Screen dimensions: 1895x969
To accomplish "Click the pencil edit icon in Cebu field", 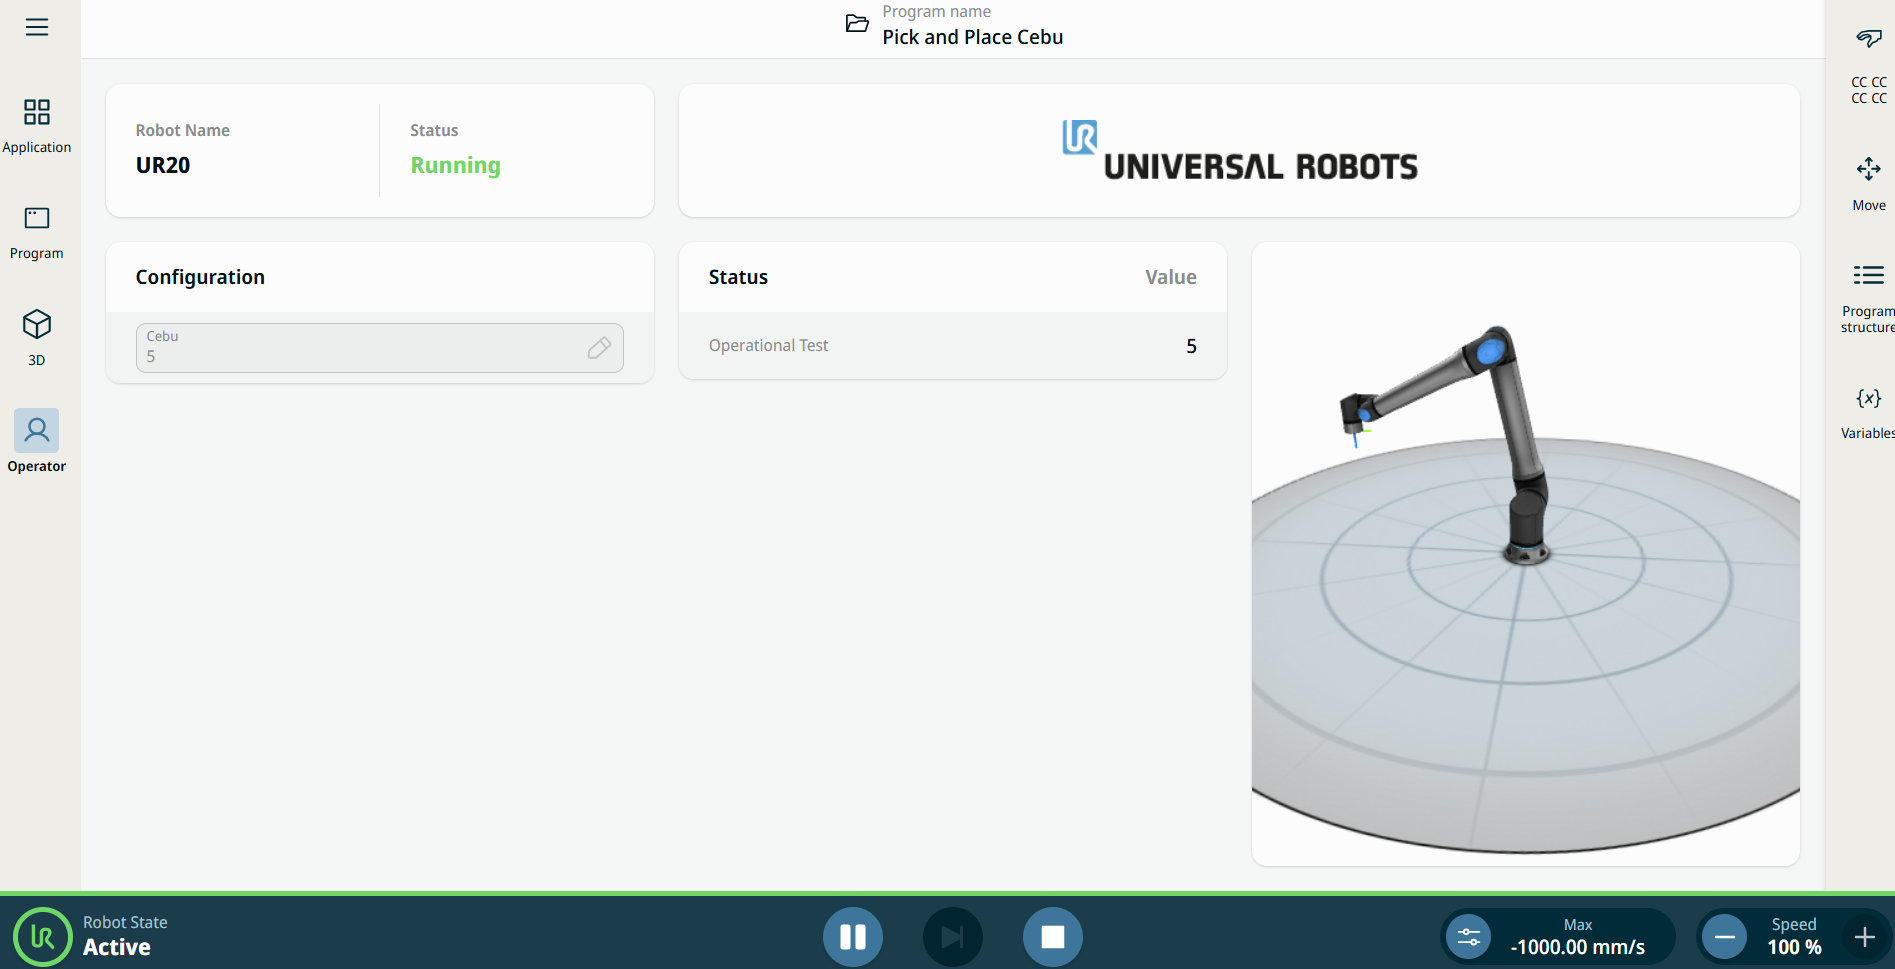I will [599, 348].
